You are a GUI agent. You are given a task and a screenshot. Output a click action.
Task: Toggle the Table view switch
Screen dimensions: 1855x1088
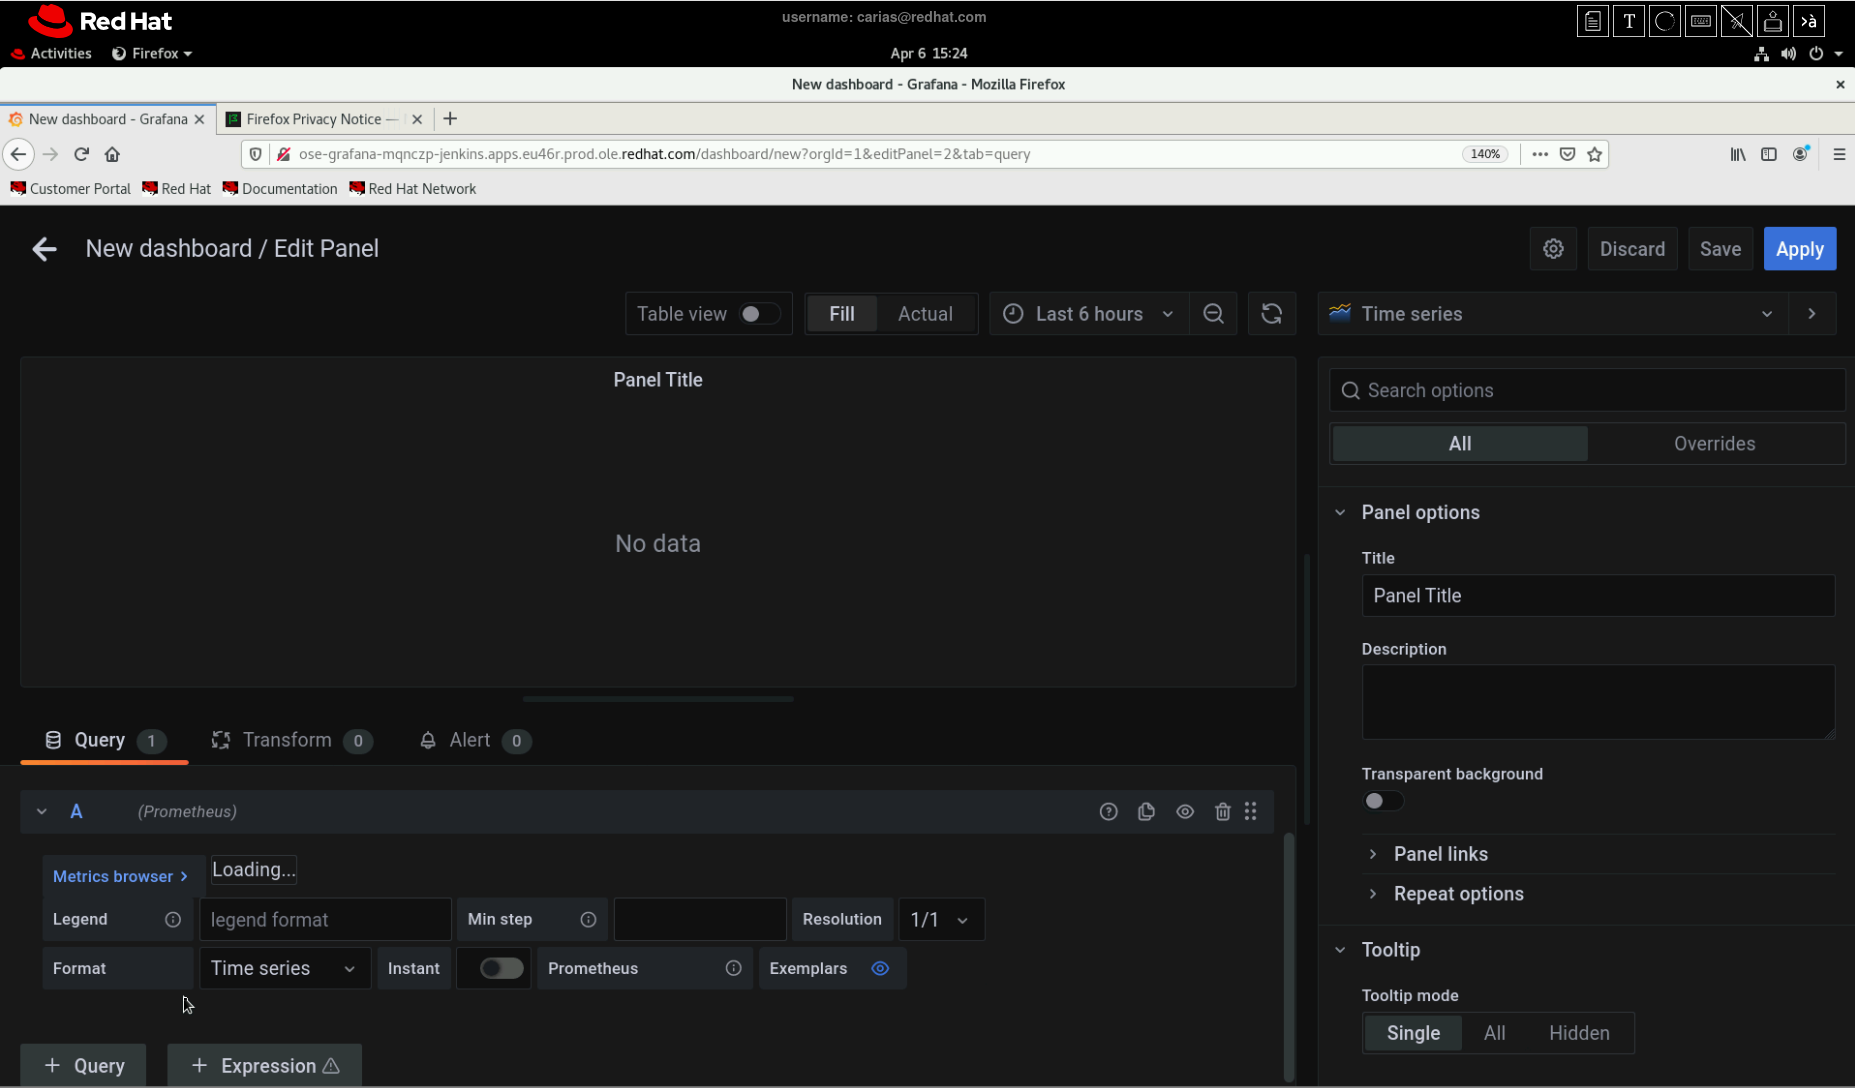click(758, 314)
